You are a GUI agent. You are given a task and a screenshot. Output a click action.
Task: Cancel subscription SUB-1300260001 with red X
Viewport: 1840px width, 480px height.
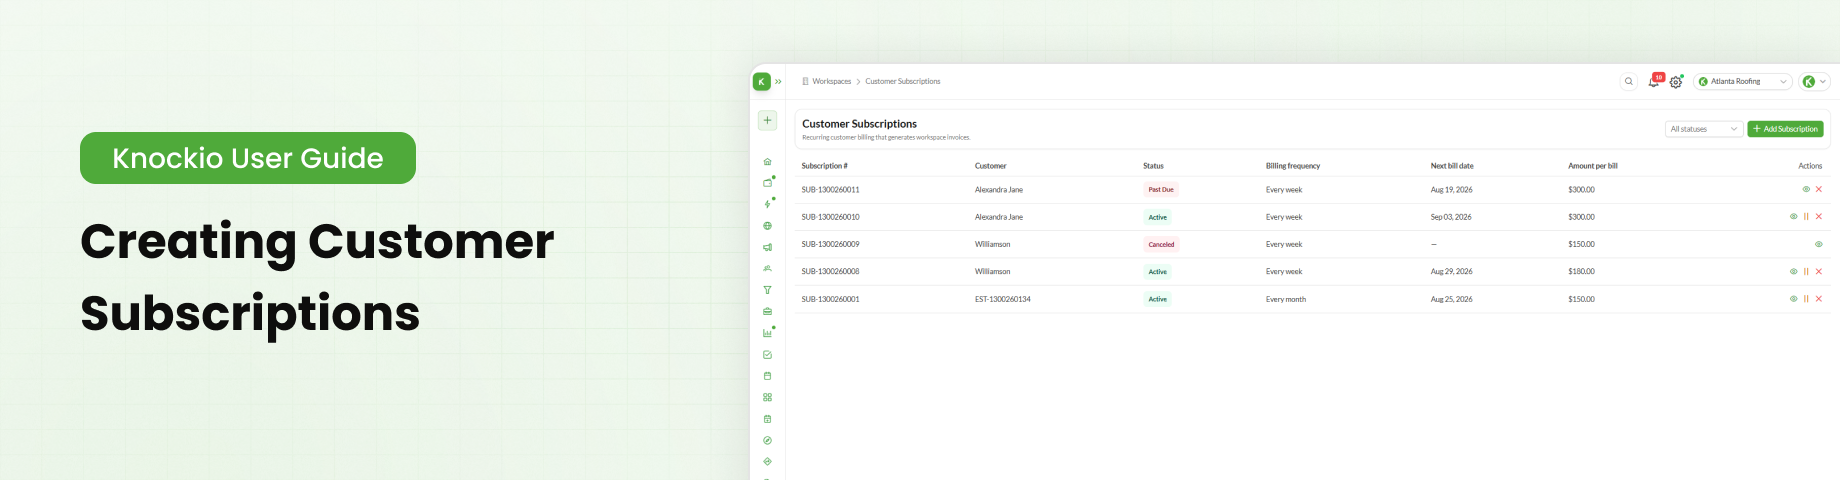point(1819,299)
